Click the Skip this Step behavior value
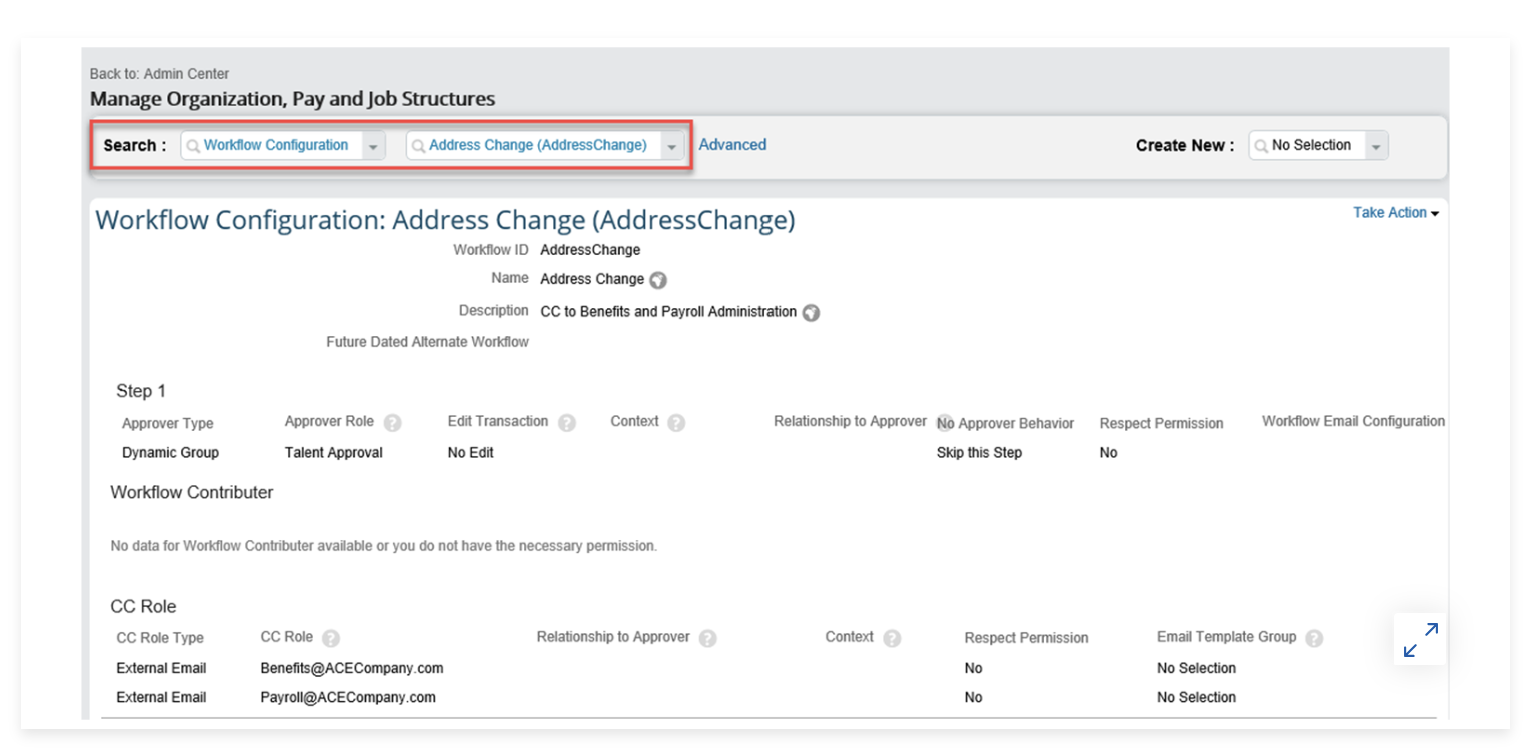This screenshot has width=1532, height=750. point(979,453)
